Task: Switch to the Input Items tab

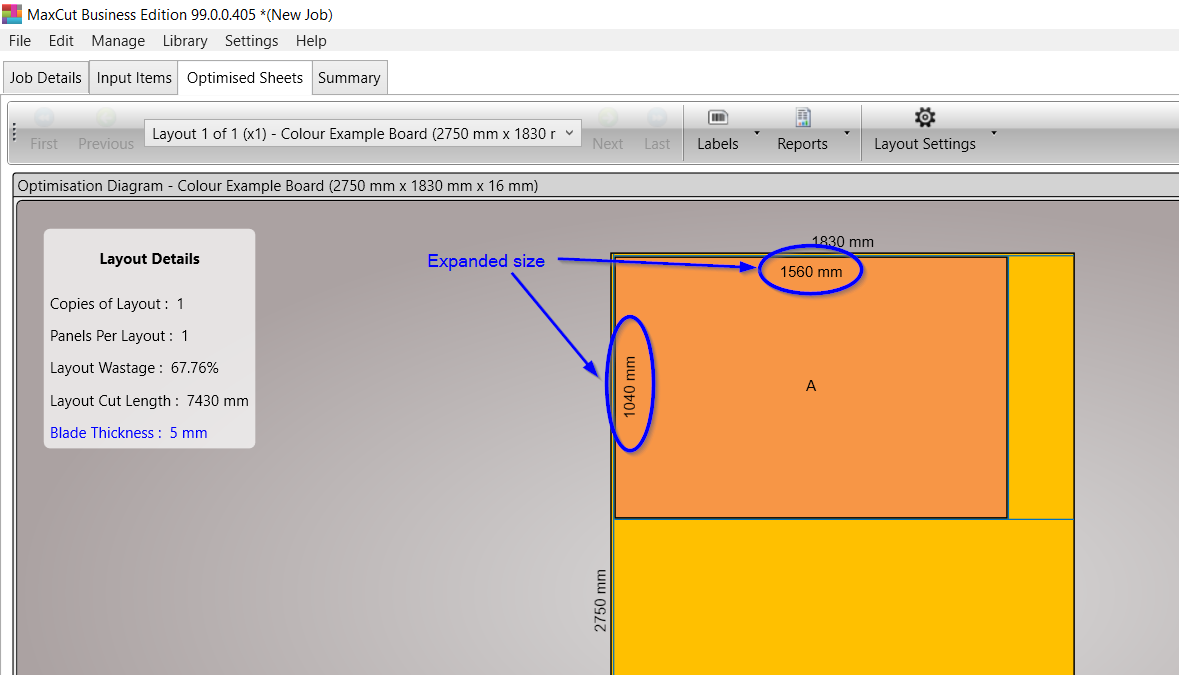Action: pyautogui.click(x=134, y=77)
